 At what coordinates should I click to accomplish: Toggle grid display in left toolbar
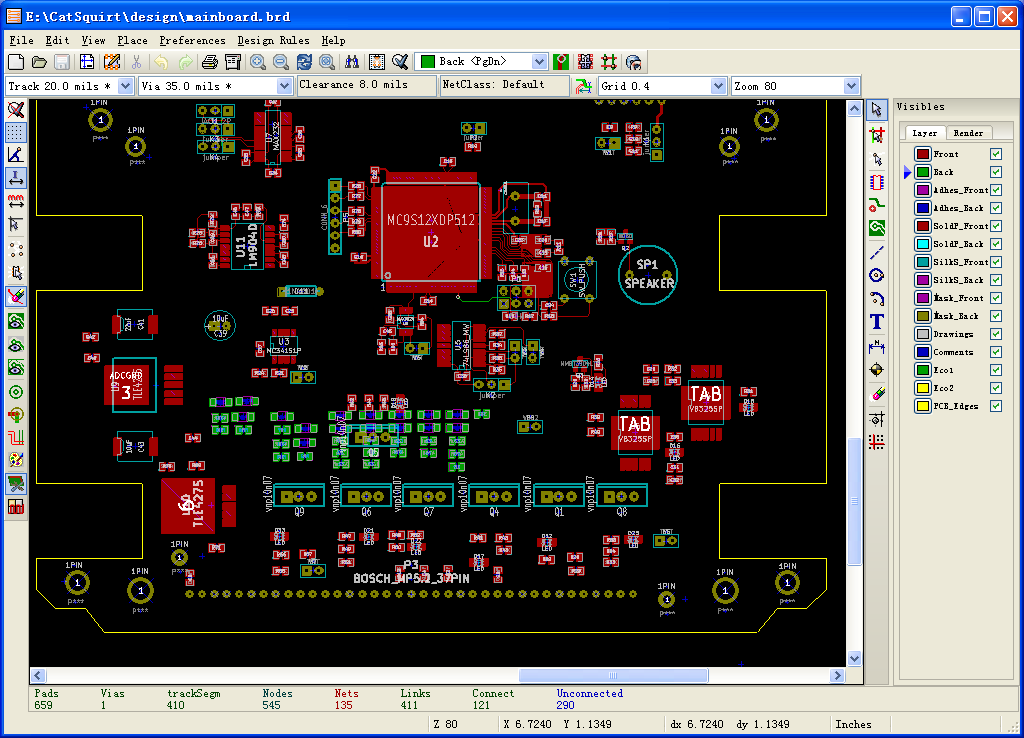click(x=16, y=132)
